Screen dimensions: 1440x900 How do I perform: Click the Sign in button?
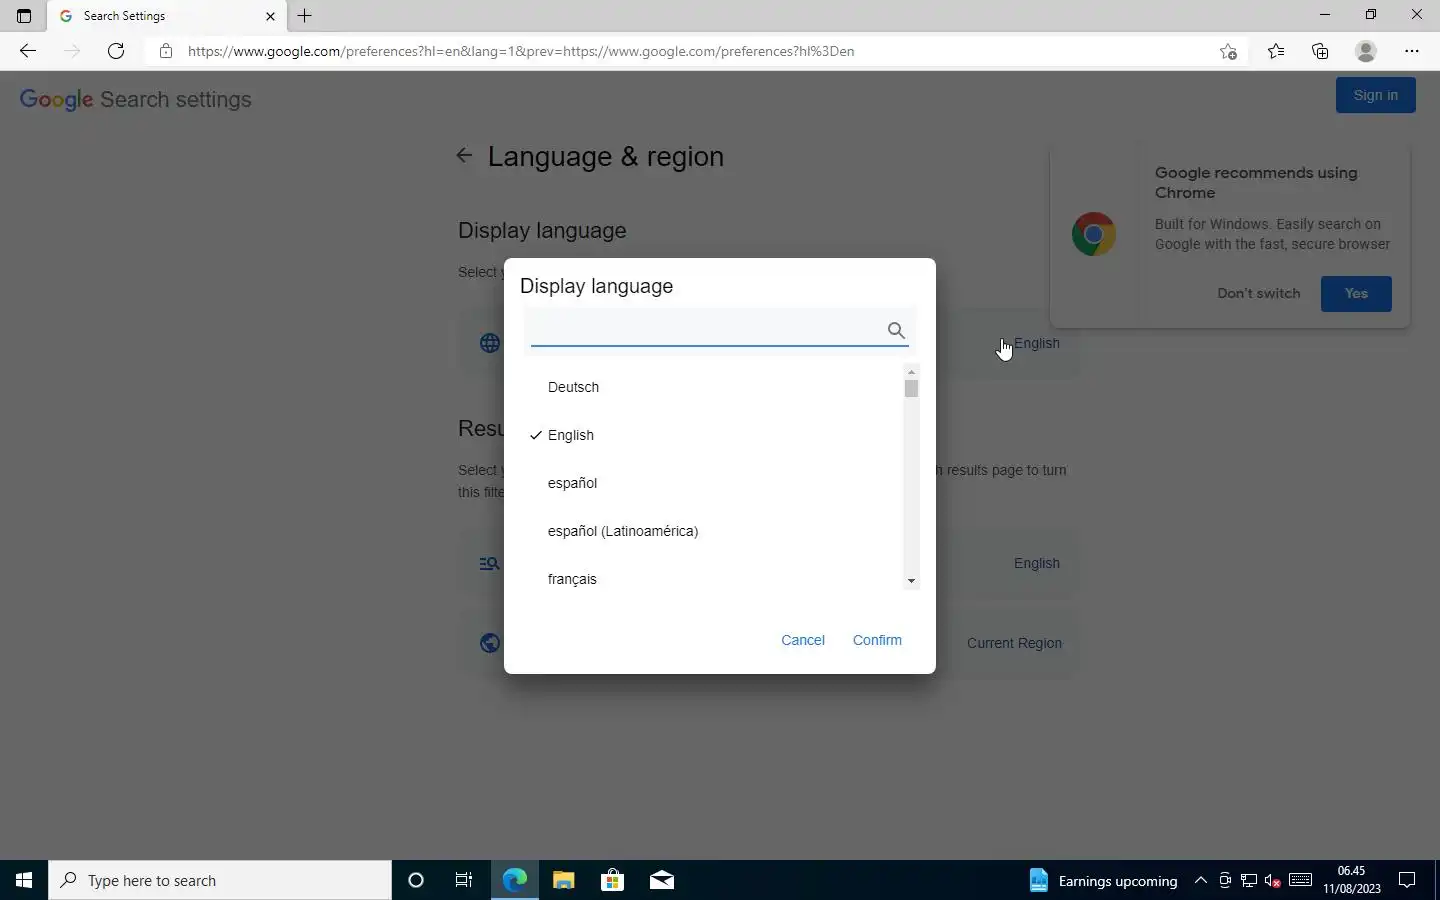coord(1376,95)
